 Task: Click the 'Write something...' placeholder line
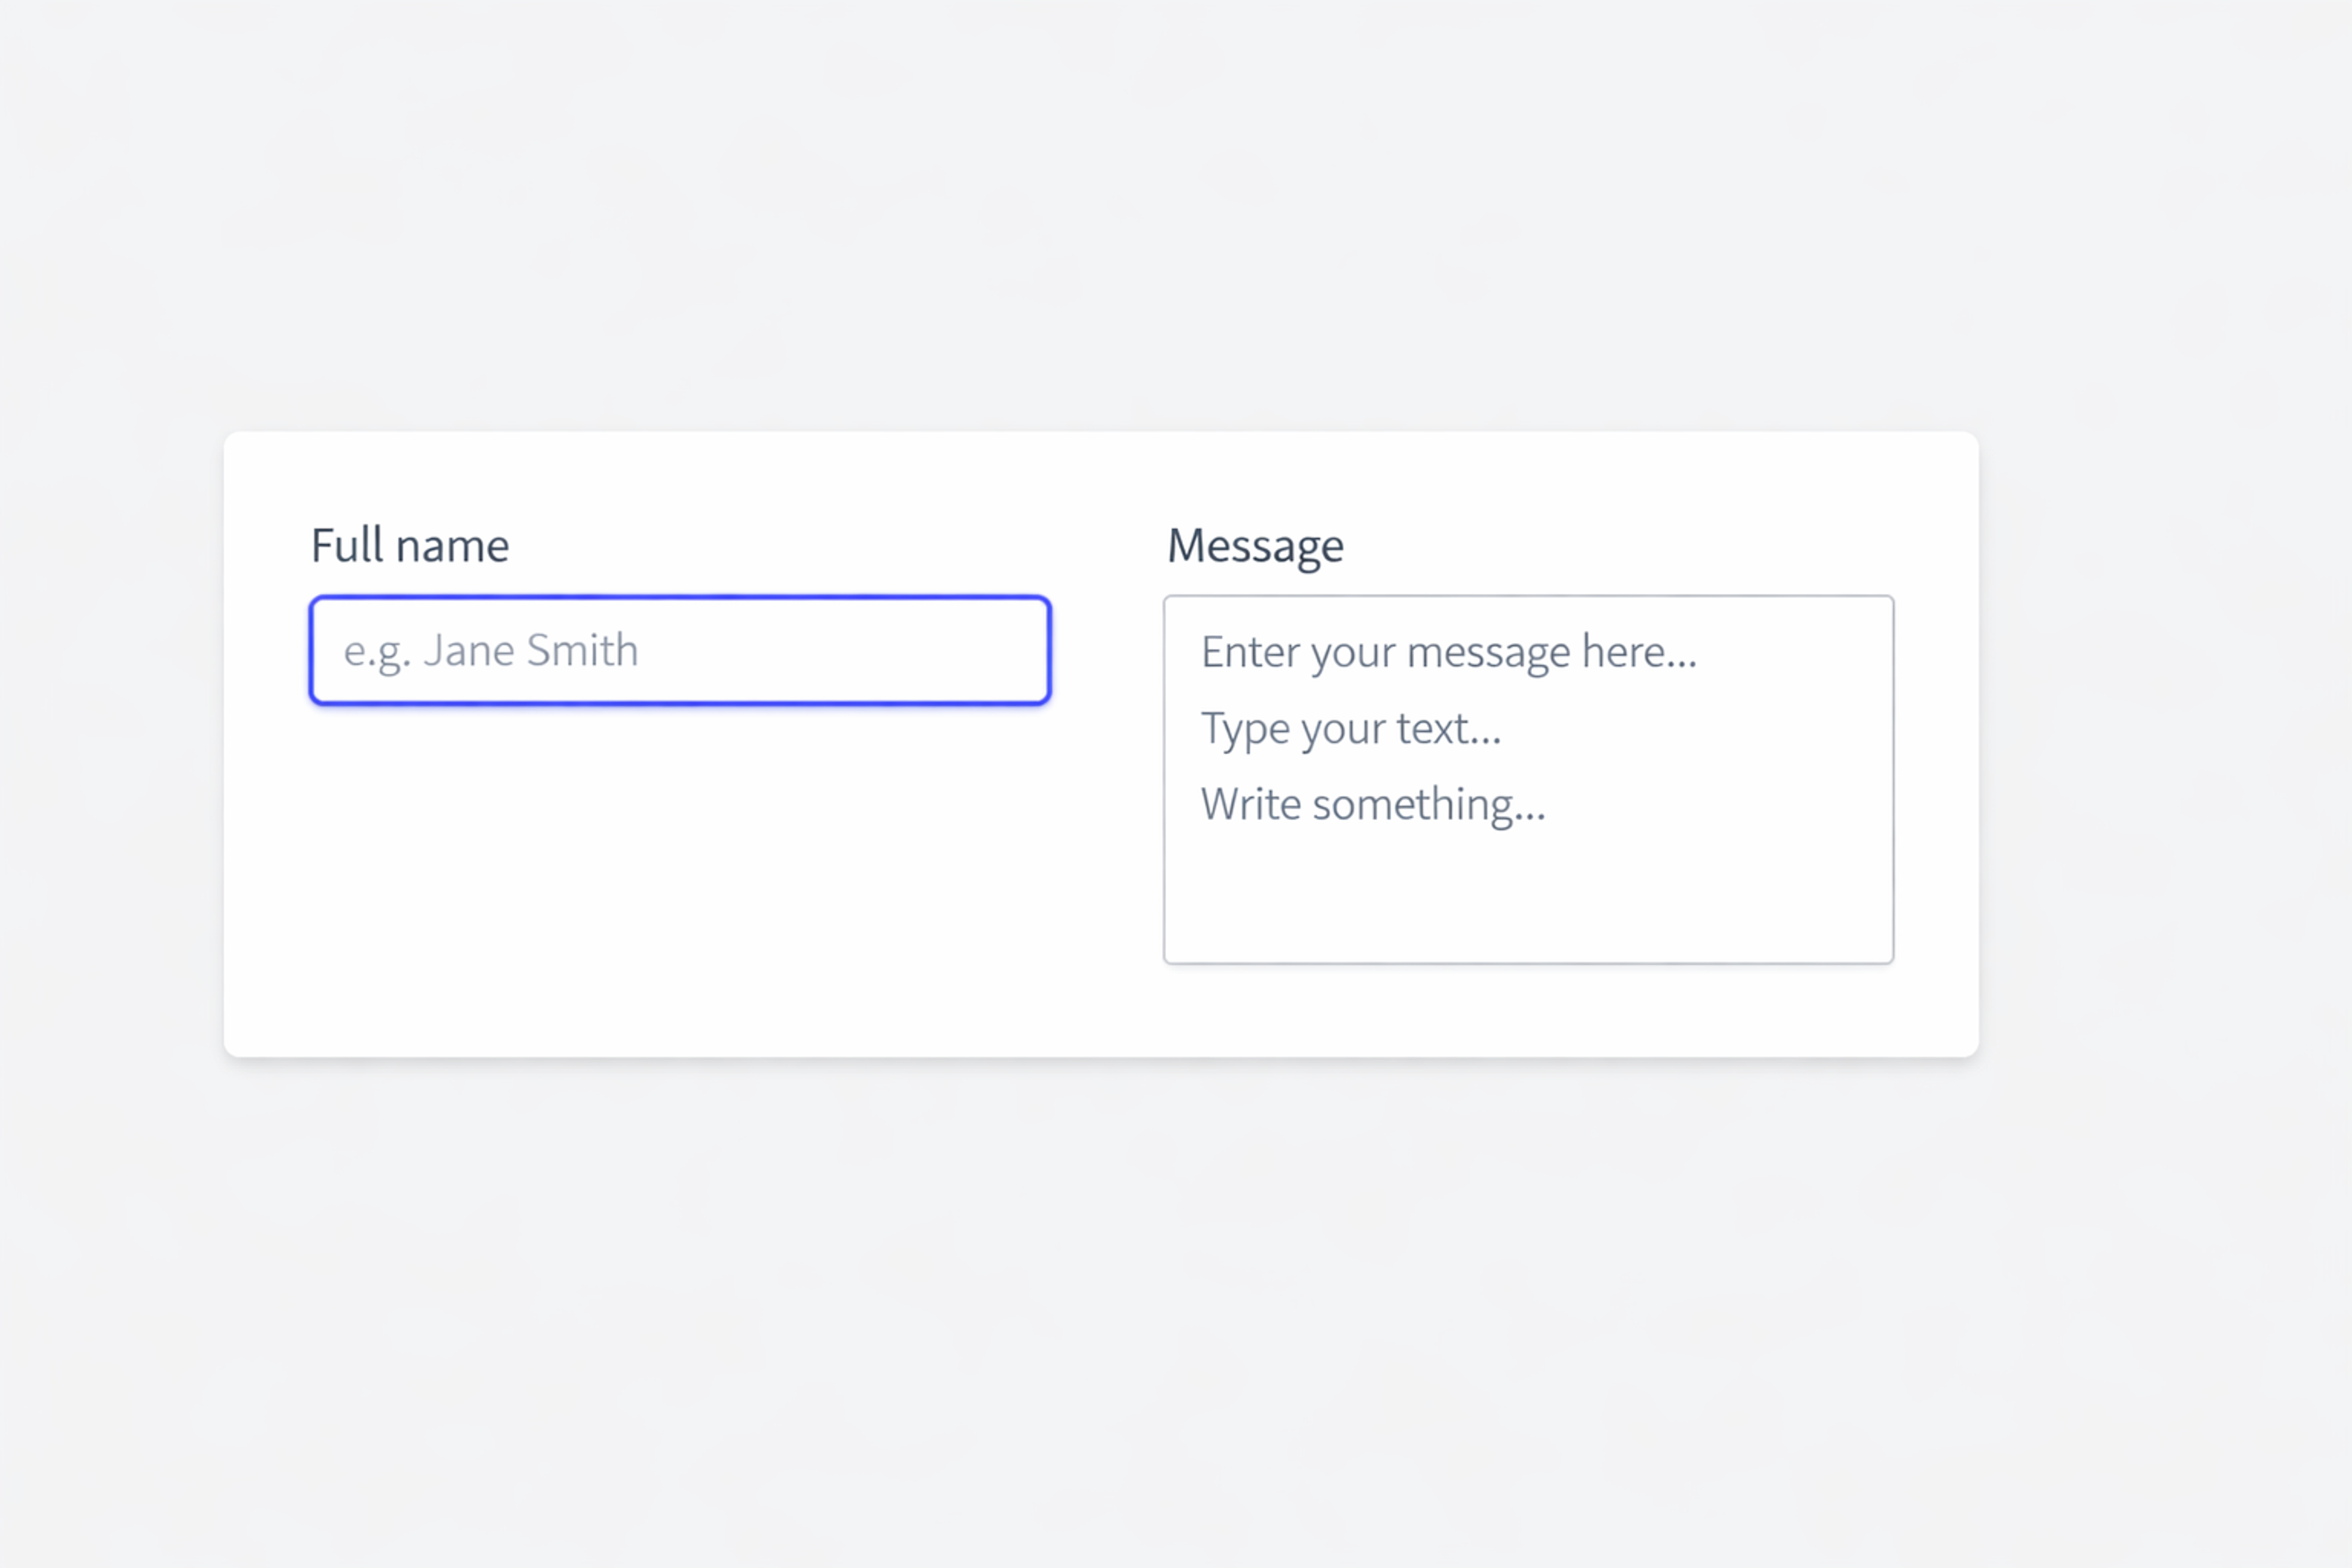[1372, 803]
